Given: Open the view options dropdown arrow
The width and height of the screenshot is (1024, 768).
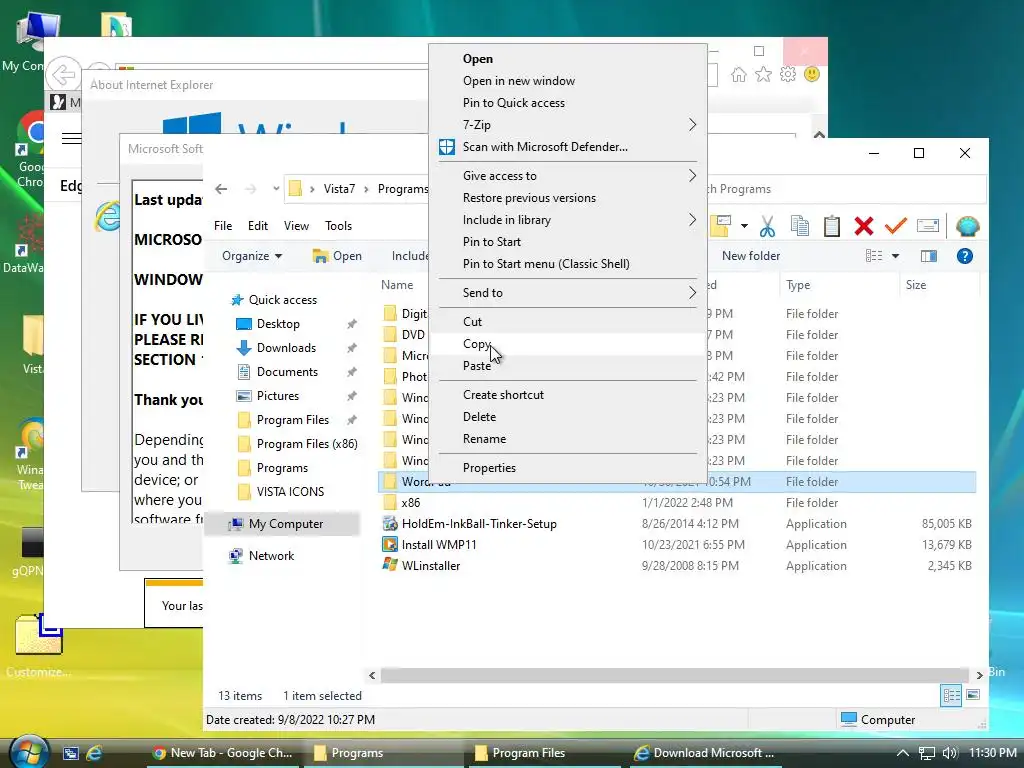Looking at the screenshot, I should pyautogui.click(x=895, y=256).
